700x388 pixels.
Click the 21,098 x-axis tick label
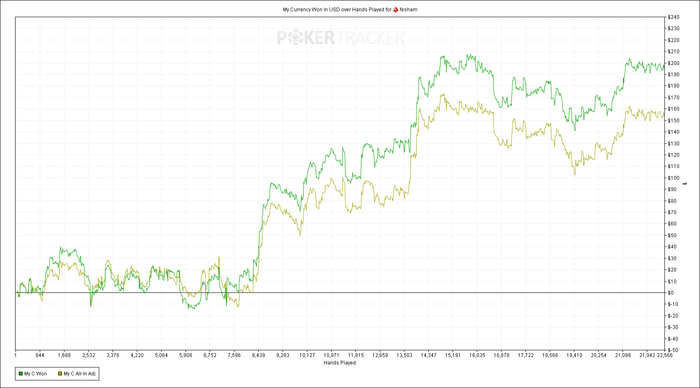click(623, 355)
